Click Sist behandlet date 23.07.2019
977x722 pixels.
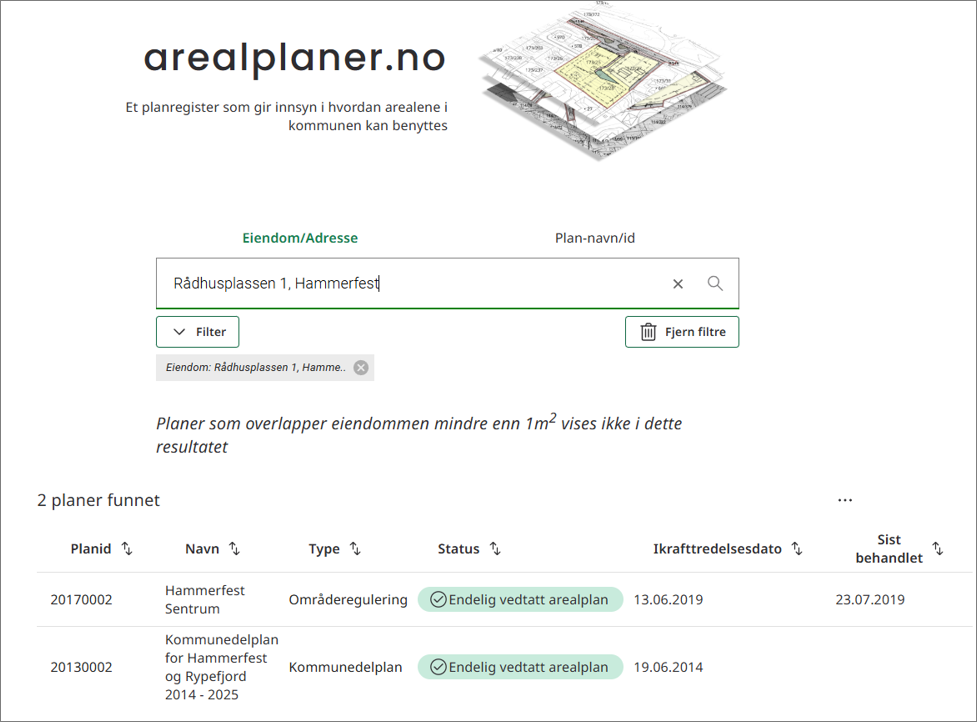tap(870, 600)
